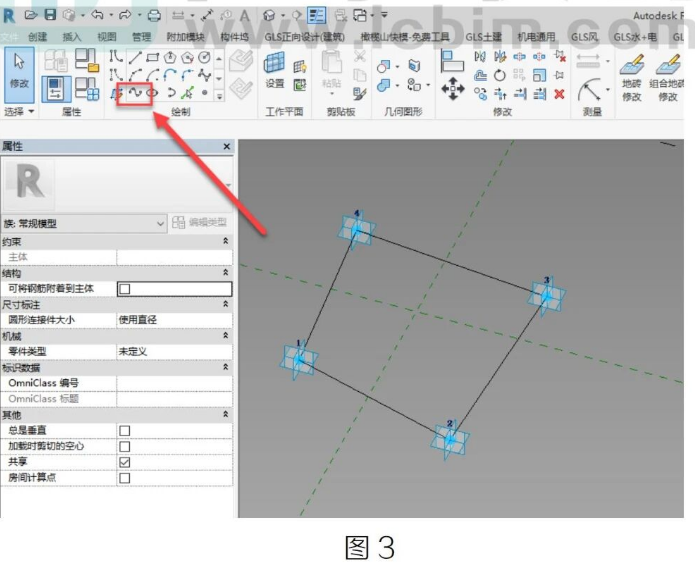
Task: Click the 圆形连接件大小 value field 使用直径
Action: 175,320
